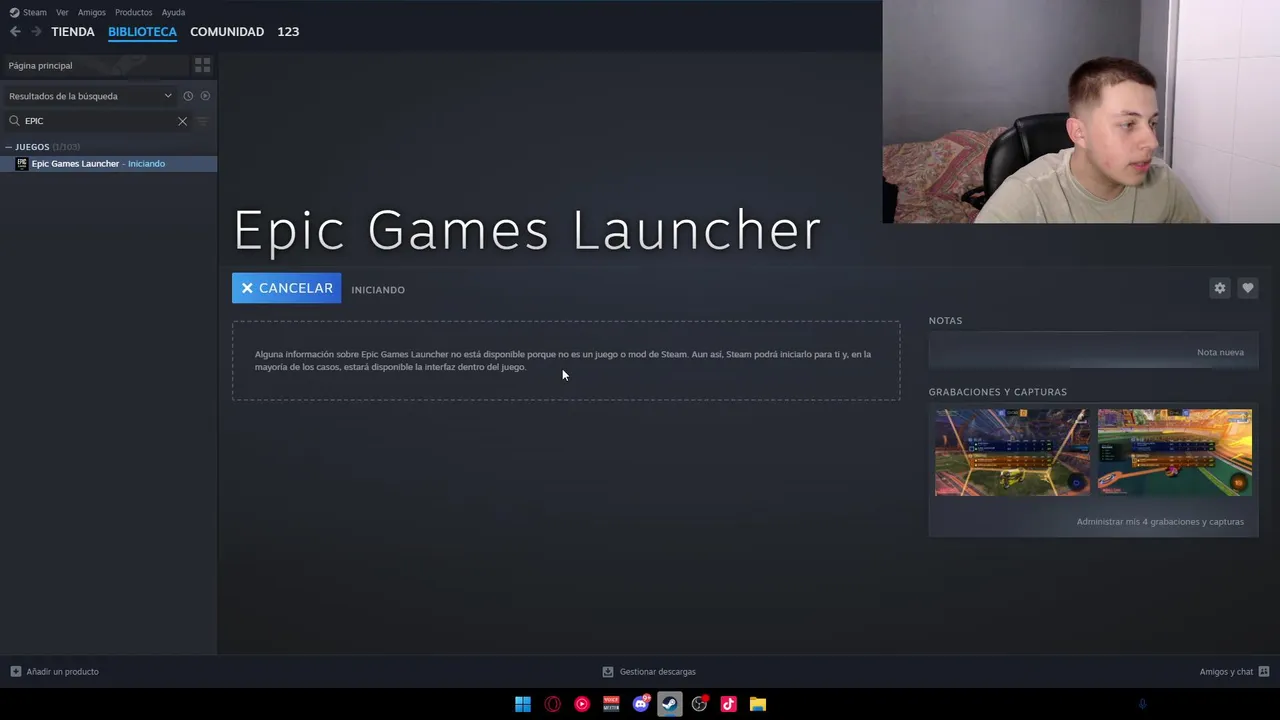Viewport: 1280px width, 720px height.
Task: Open Administrar mis 4 grabaciones y capturas
Action: [1160, 521]
